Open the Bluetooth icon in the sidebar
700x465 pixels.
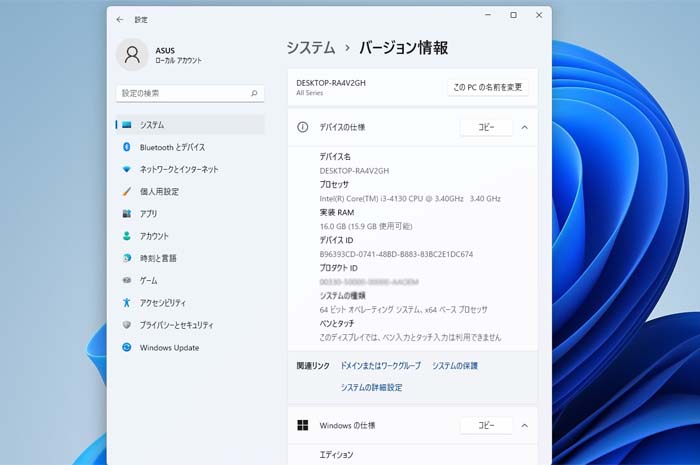[127, 147]
